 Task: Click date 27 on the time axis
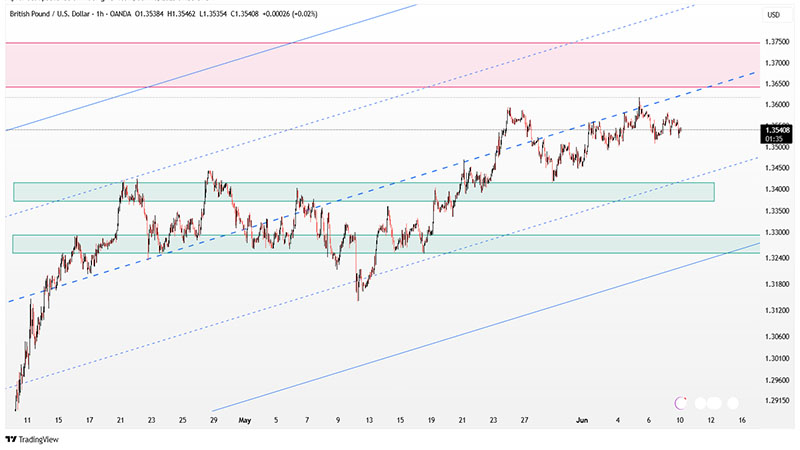tap(524, 420)
